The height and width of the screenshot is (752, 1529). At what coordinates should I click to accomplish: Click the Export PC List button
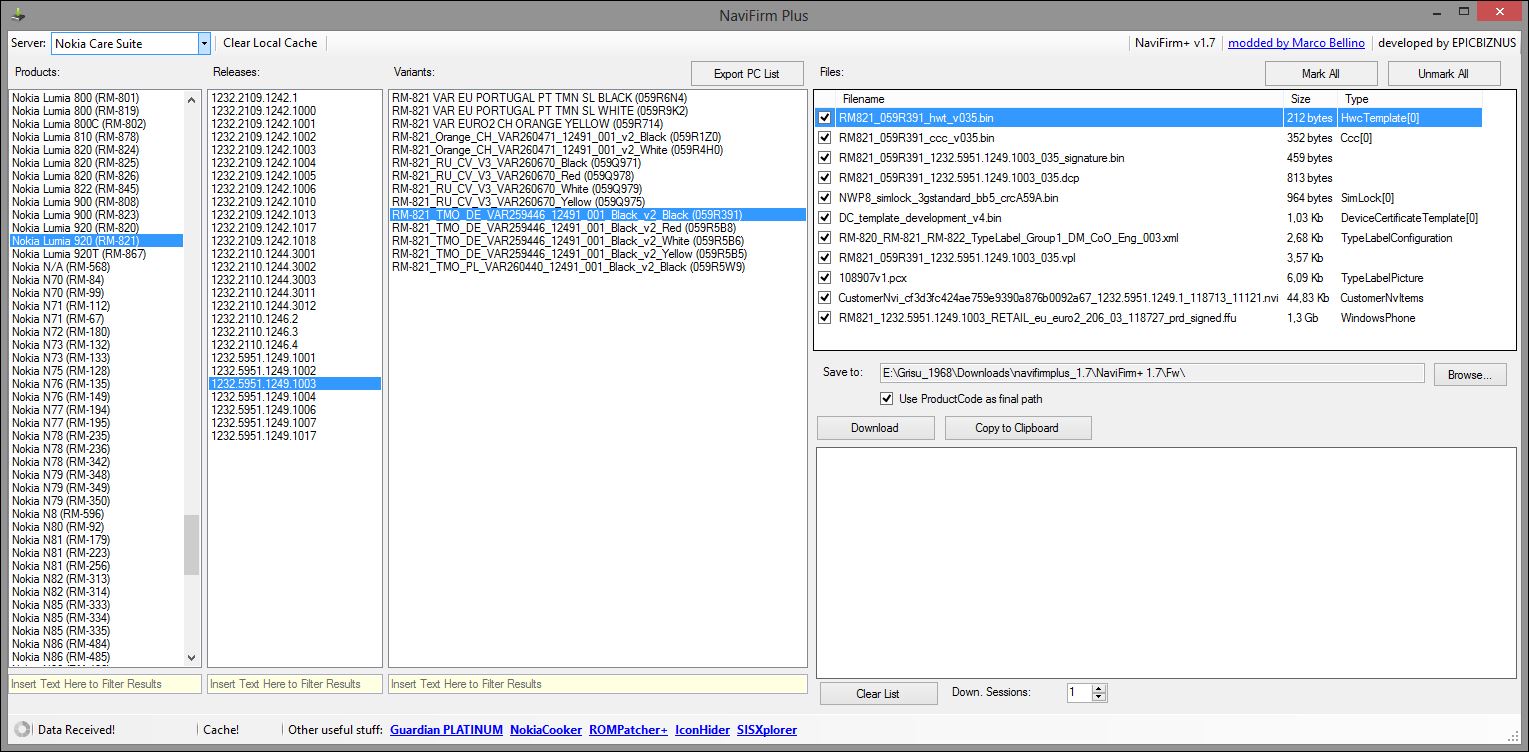pyautogui.click(x=746, y=74)
